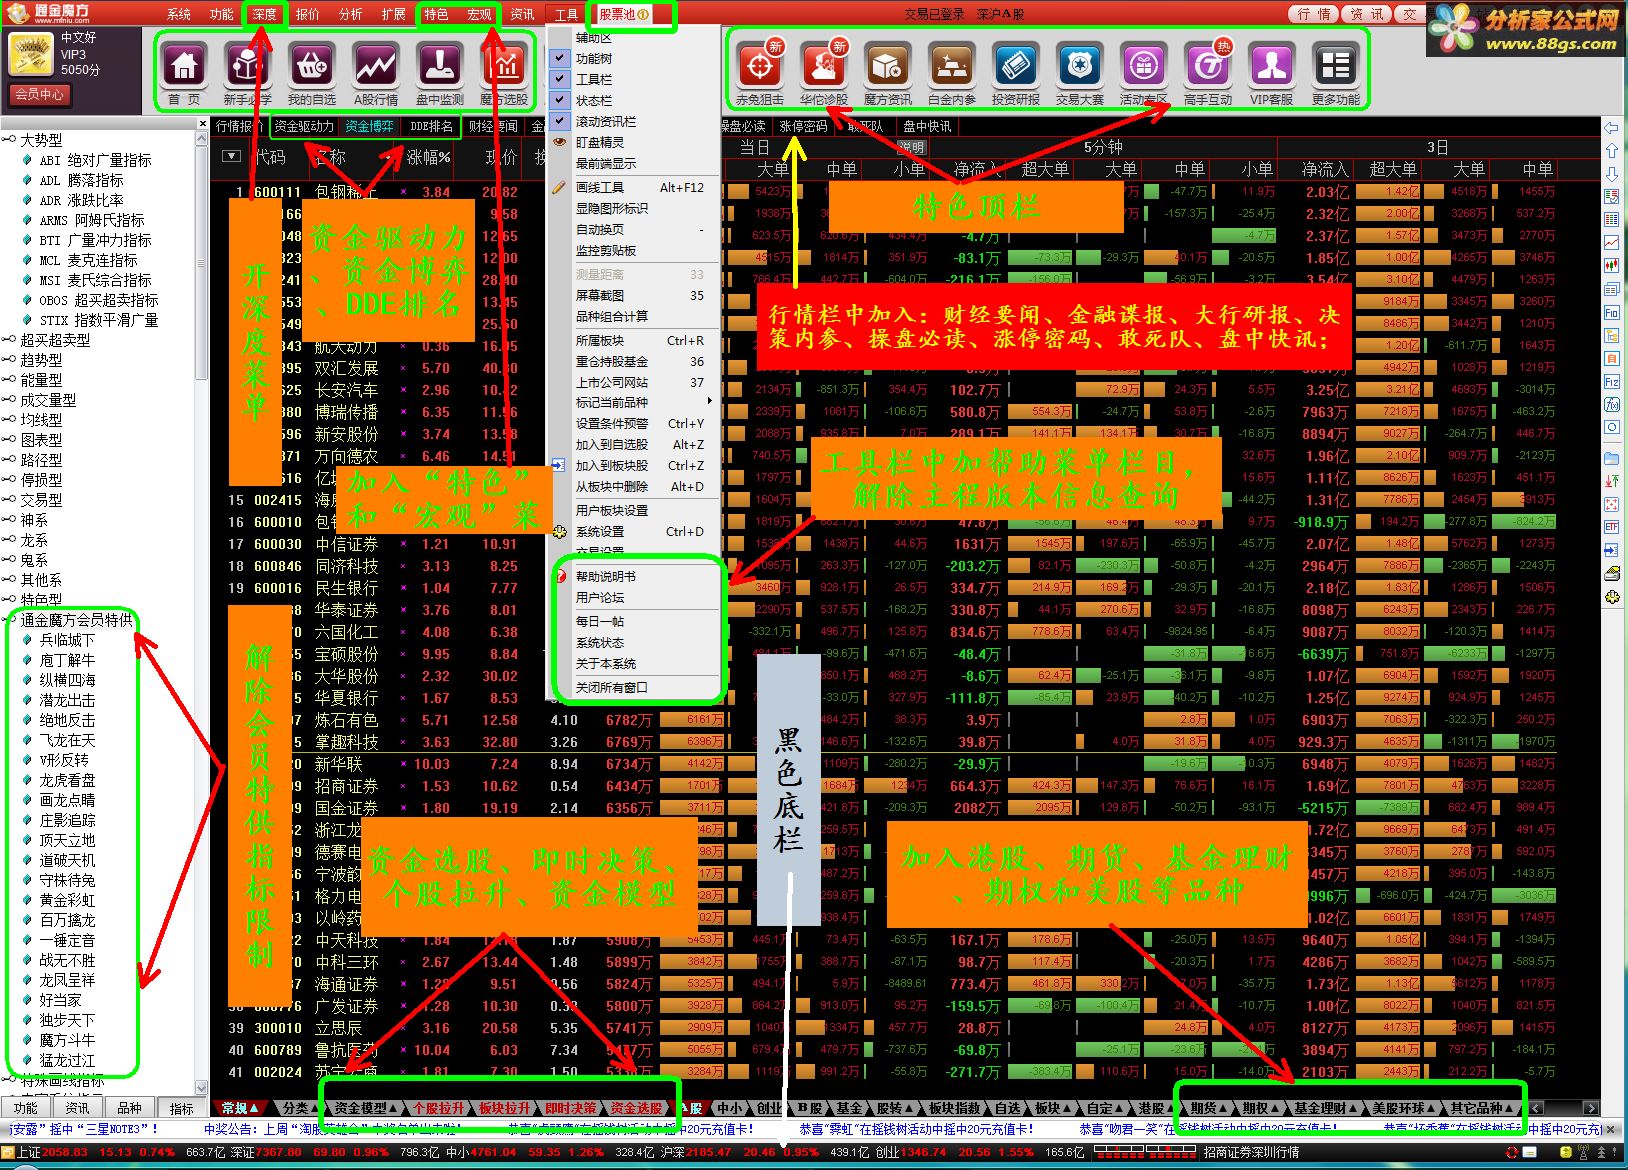Image resolution: width=1628 pixels, height=1170 pixels.
Task: Open the 盘中监测 monitor icon
Action: point(440,67)
